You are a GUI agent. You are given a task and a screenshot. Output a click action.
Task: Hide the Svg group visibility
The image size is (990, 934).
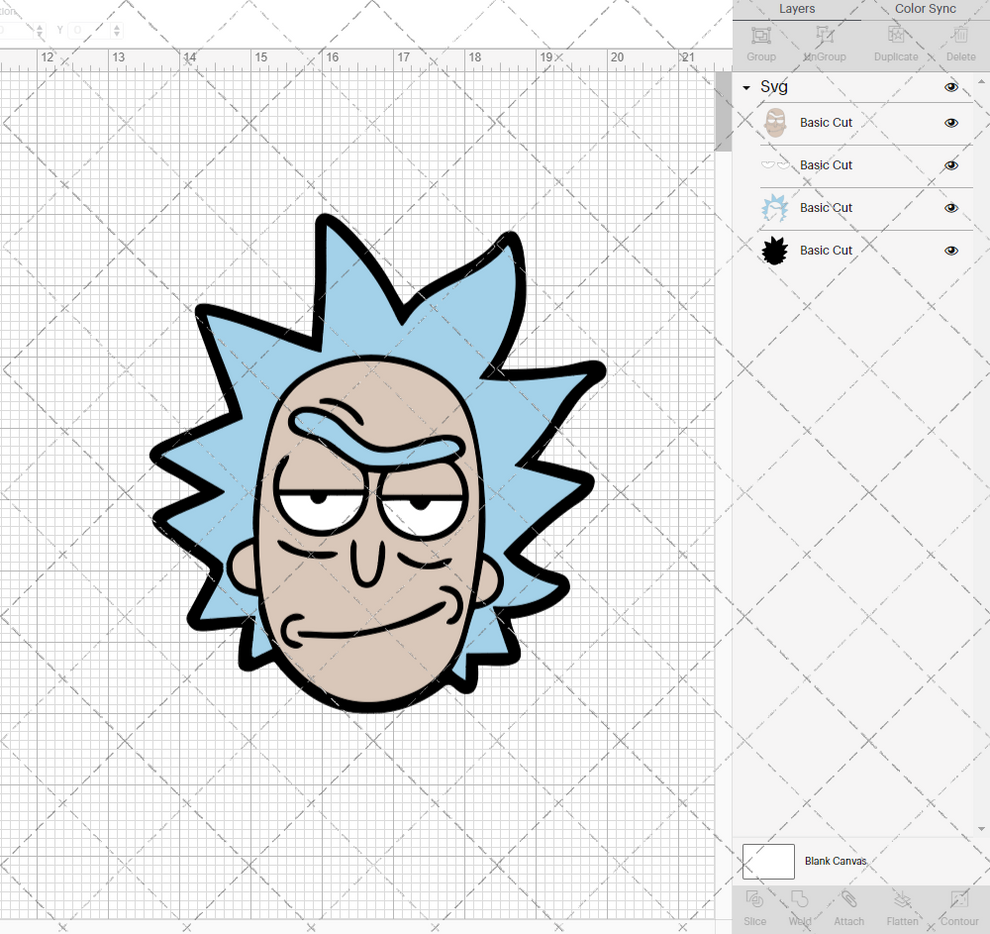point(951,87)
